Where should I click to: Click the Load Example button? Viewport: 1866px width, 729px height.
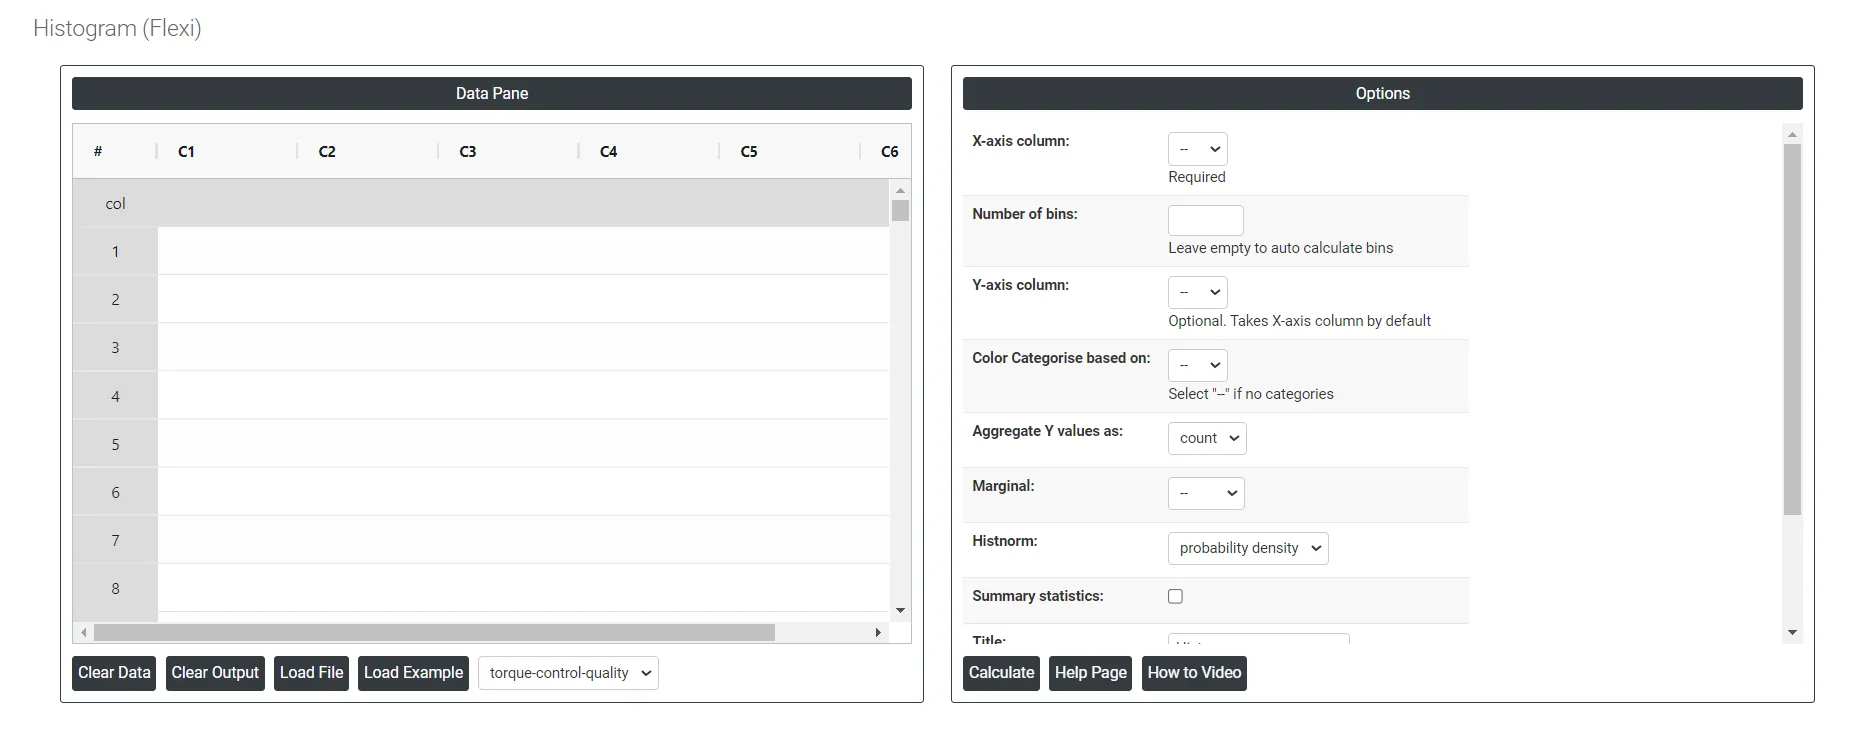click(x=414, y=673)
